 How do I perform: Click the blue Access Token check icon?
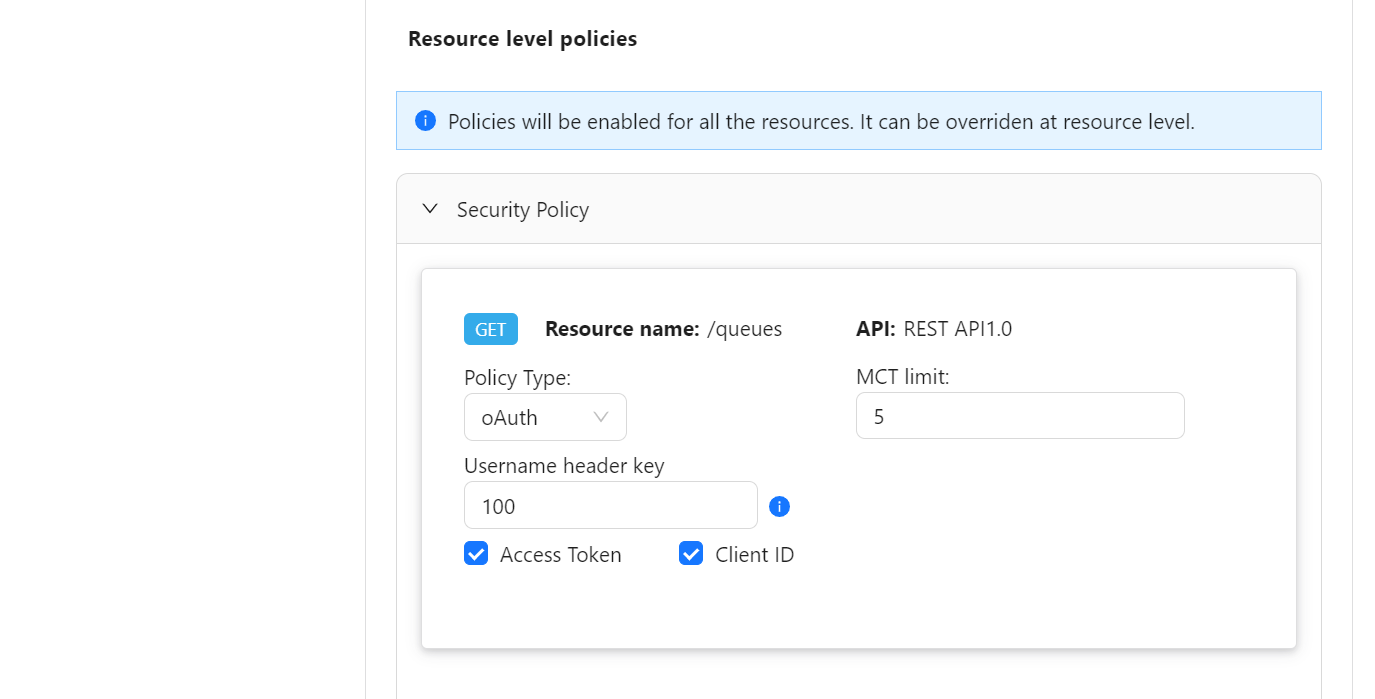pos(476,553)
